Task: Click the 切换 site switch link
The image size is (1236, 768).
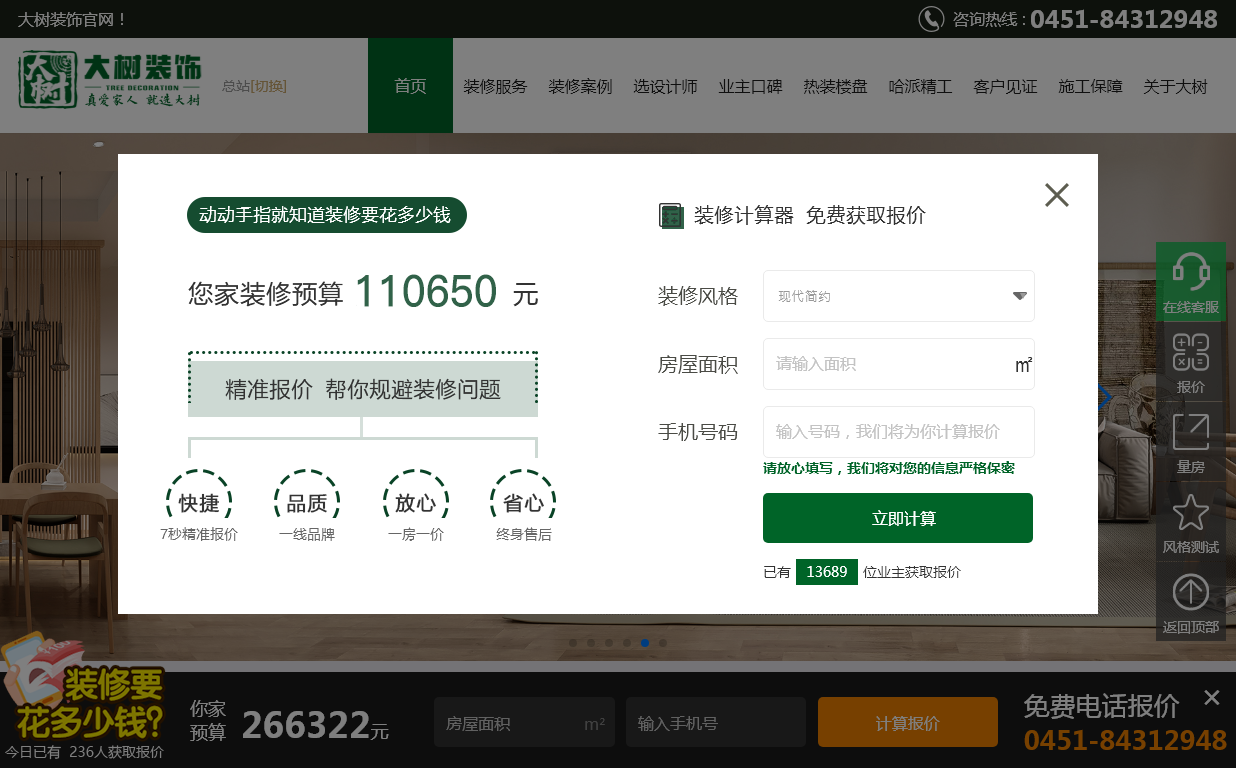Action: (x=269, y=86)
